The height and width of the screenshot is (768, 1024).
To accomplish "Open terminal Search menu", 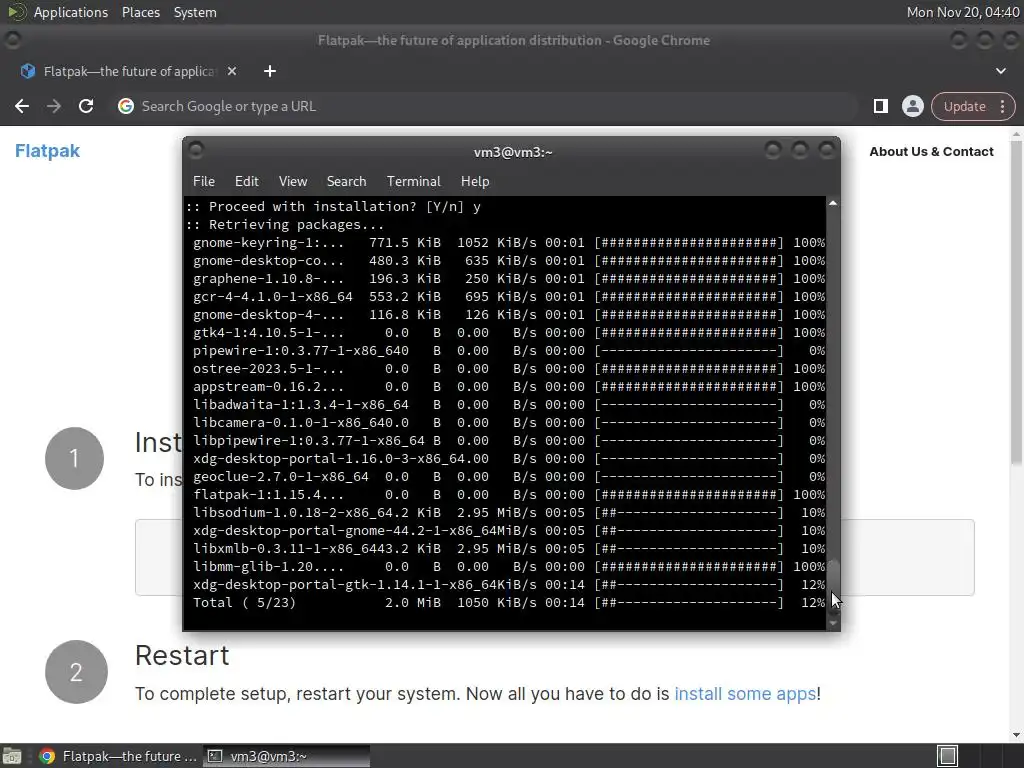I will pos(346,182).
